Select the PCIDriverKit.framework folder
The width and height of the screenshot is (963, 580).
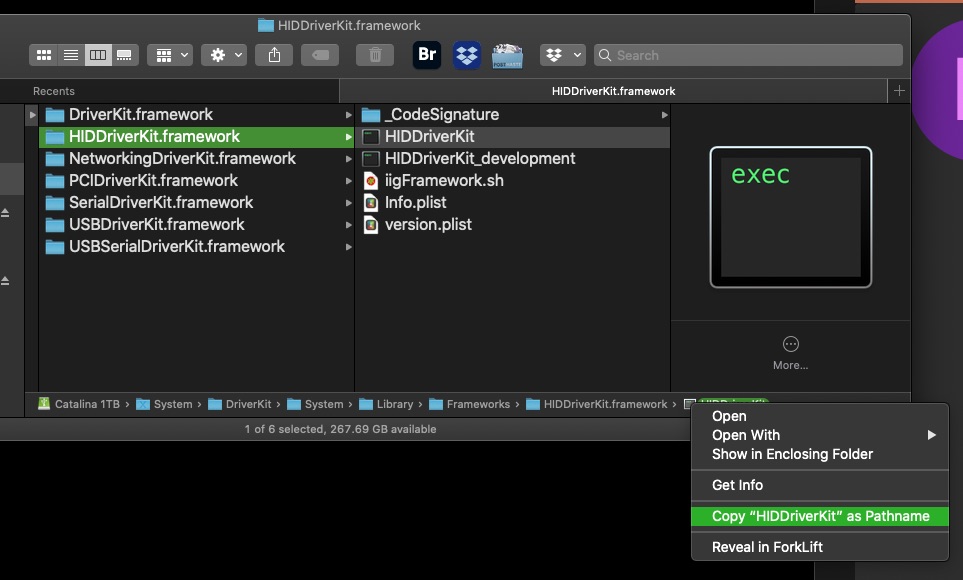pyautogui.click(x=197, y=181)
